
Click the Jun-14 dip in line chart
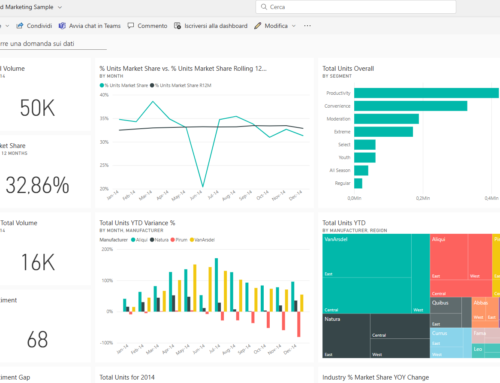203,186
